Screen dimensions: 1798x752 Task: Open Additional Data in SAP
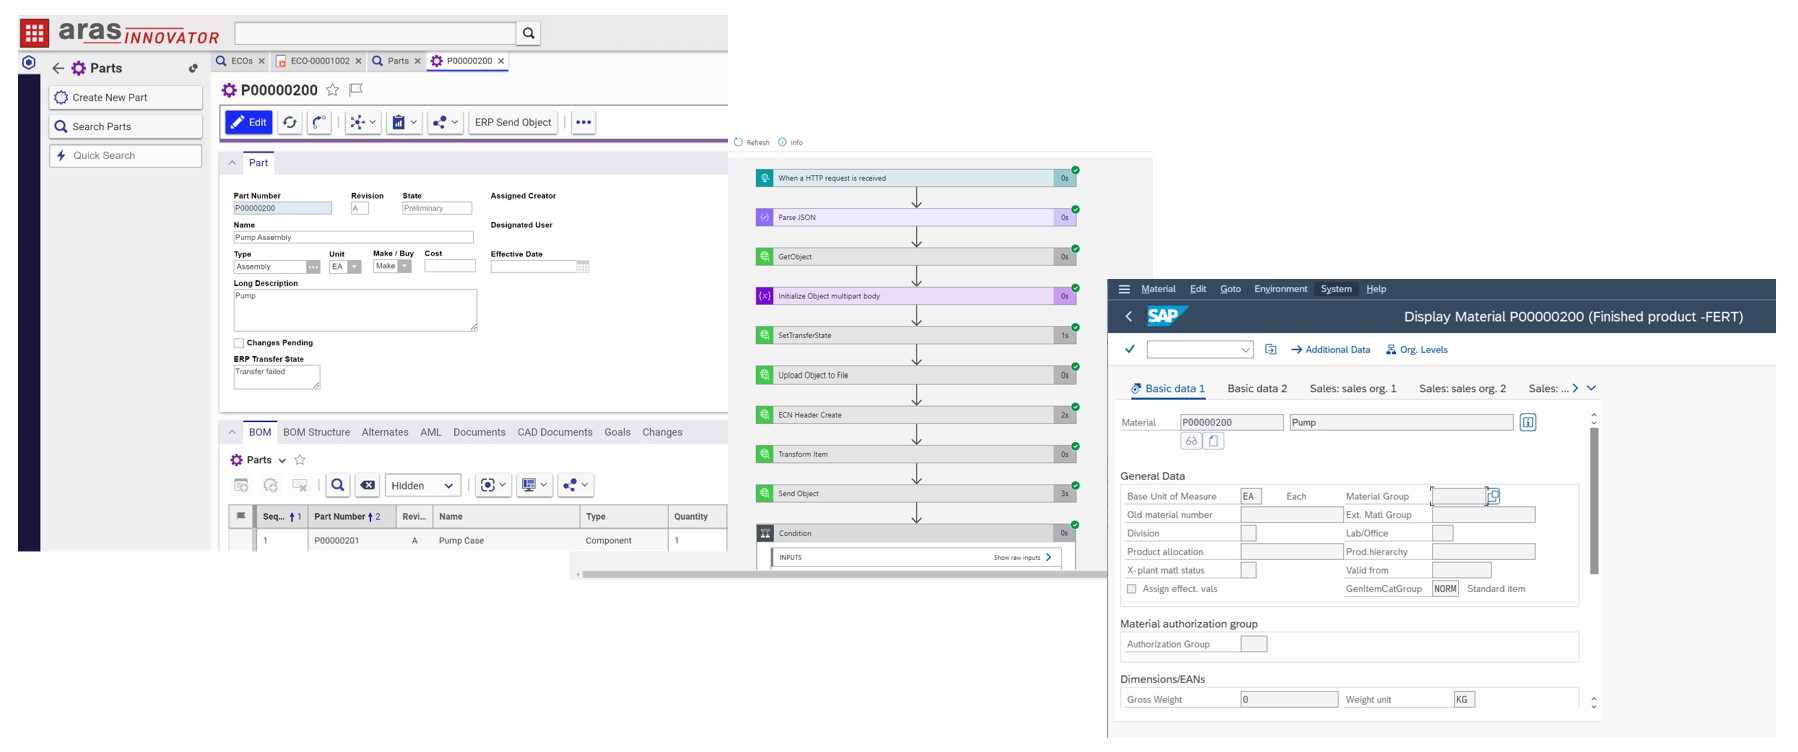click(1330, 349)
